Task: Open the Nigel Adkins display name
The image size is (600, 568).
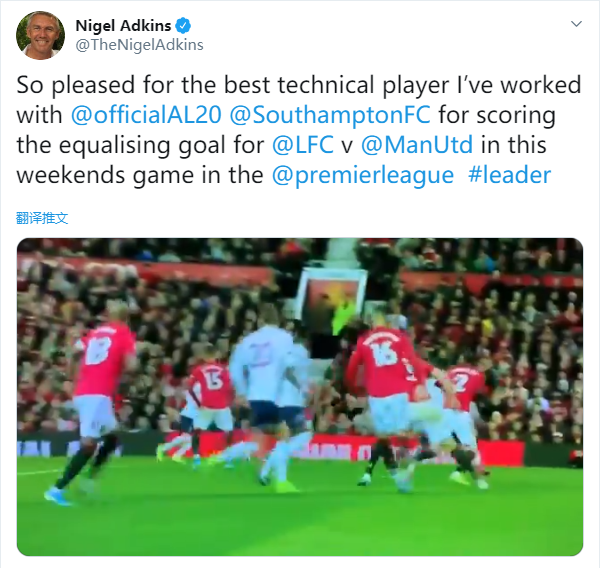Action: pyautogui.click(x=123, y=26)
